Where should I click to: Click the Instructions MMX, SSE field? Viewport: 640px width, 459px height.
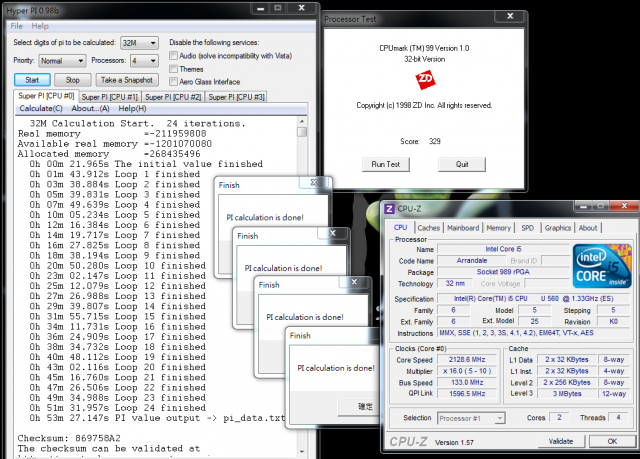pos(533,333)
